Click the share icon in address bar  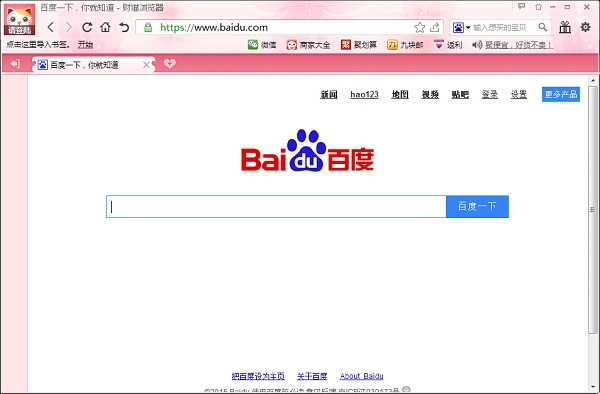pyautogui.click(x=435, y=27)
